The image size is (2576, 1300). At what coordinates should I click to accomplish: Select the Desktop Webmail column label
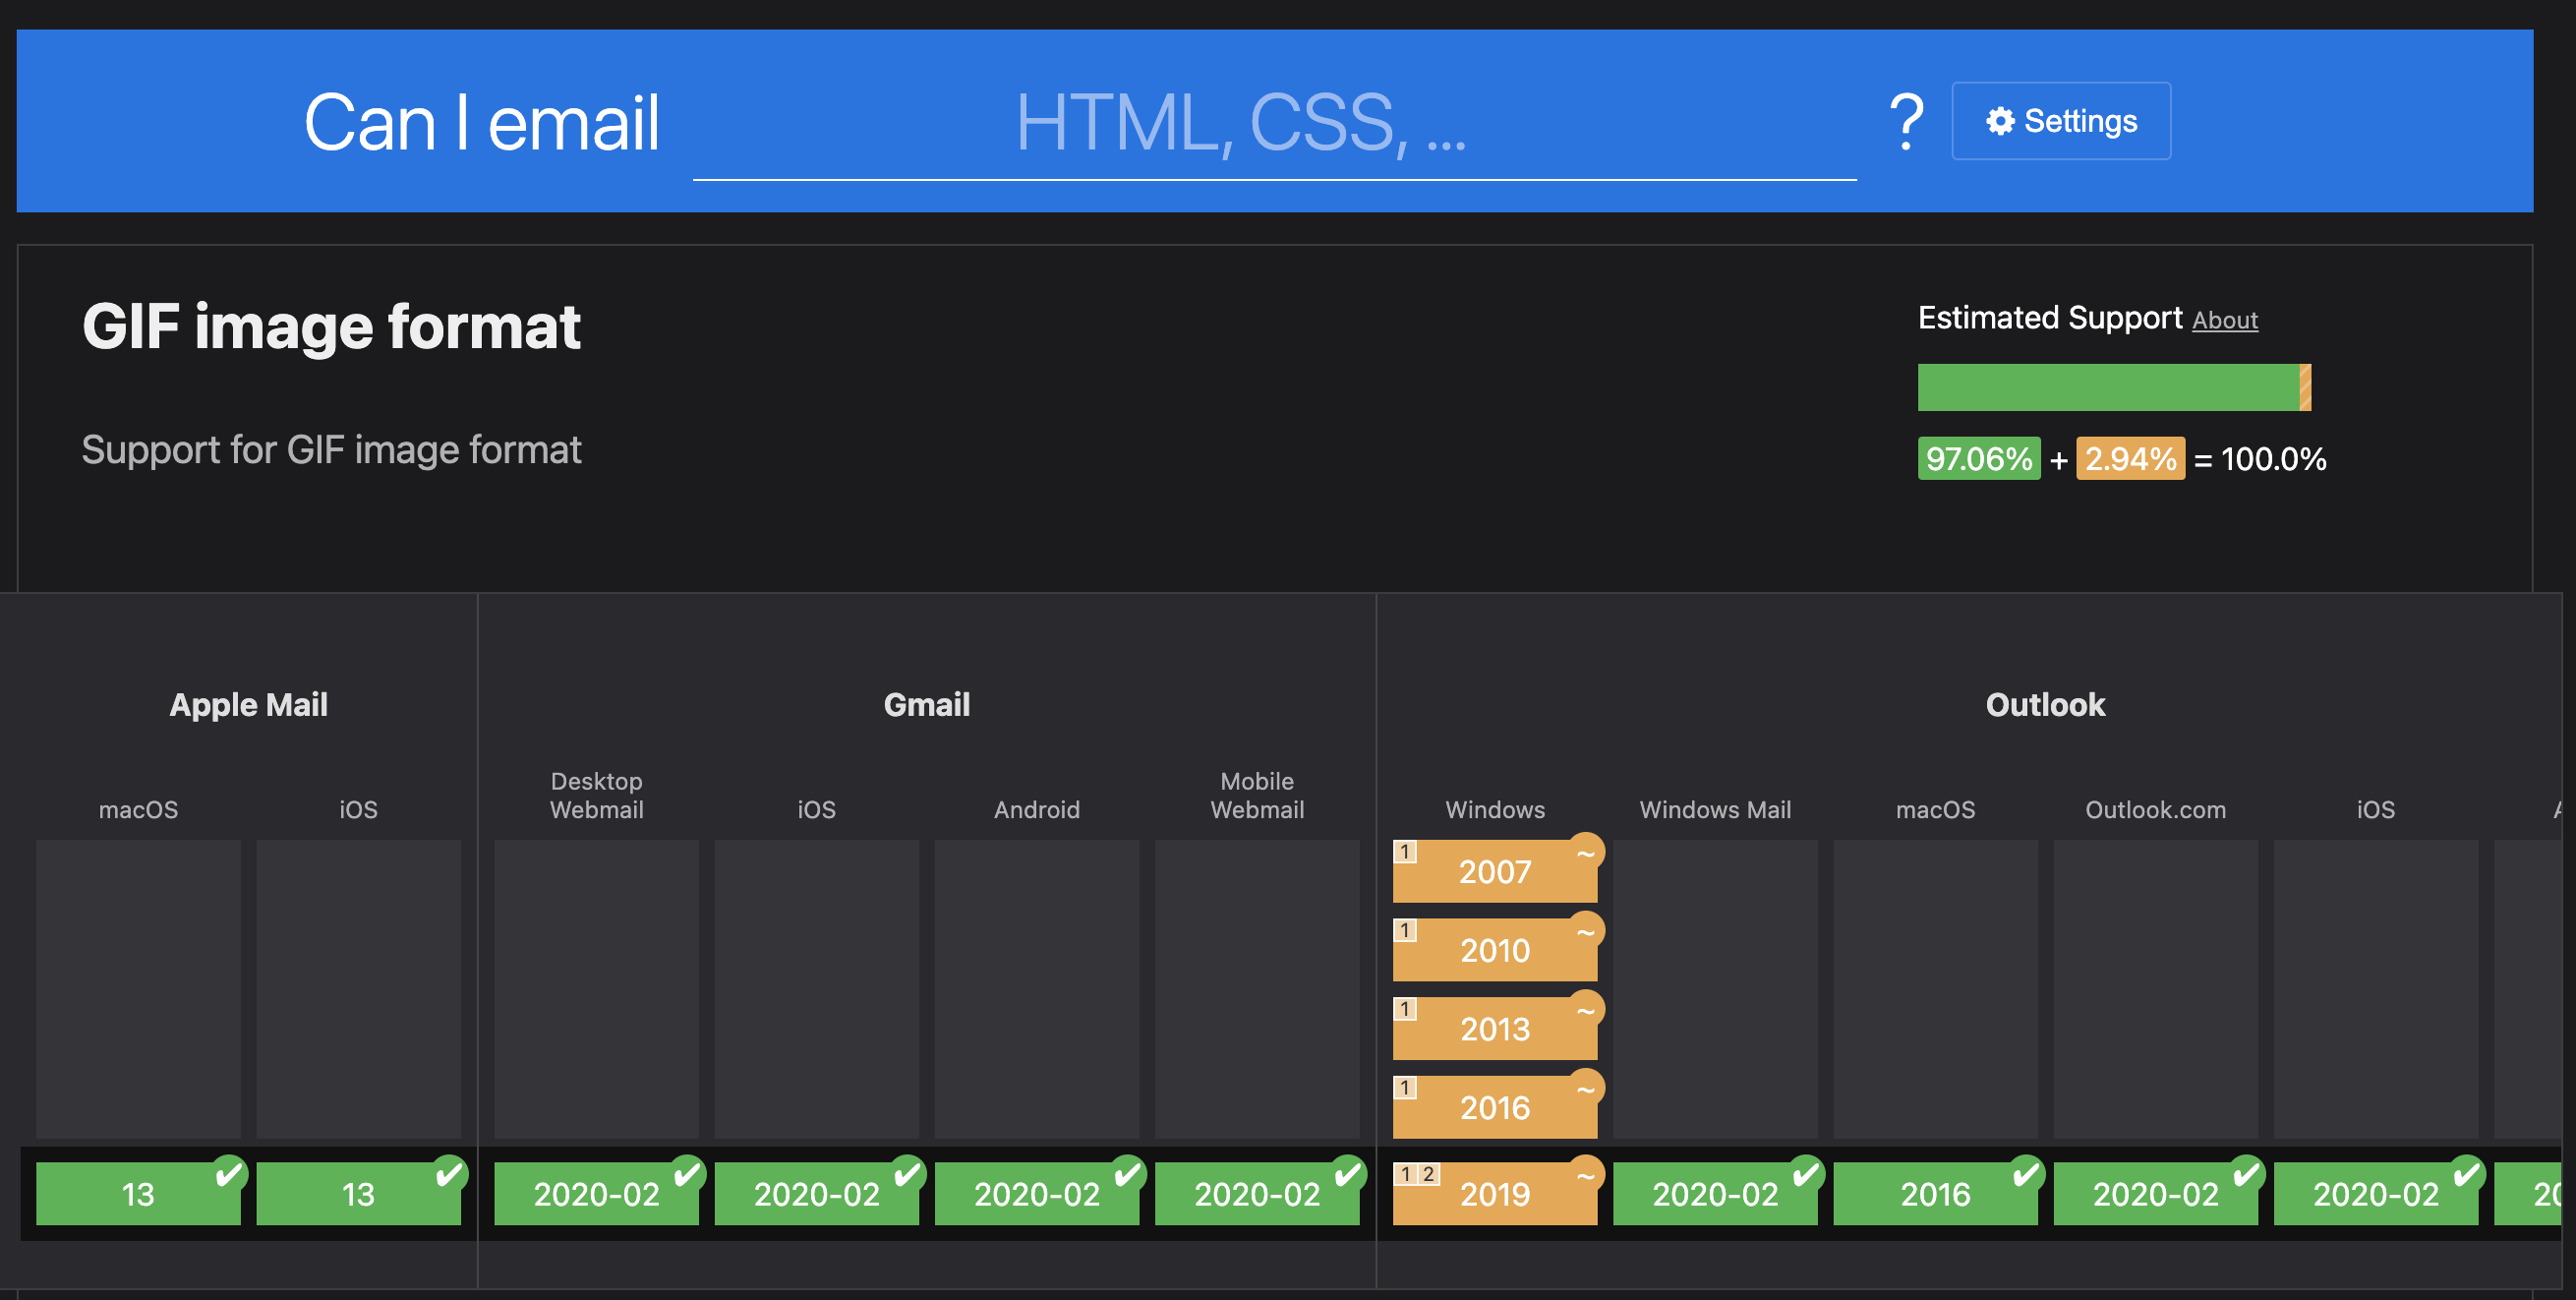click(x=596, y=795)
